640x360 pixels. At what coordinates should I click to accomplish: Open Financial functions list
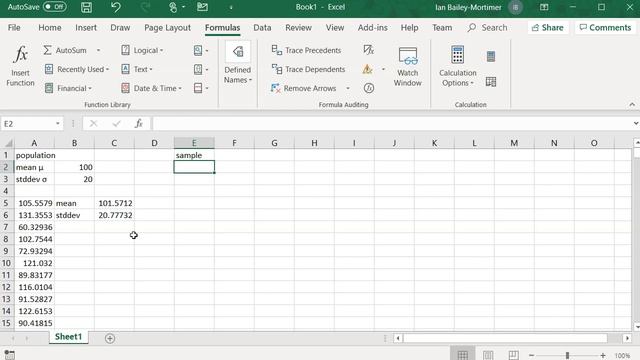[68, 88]
